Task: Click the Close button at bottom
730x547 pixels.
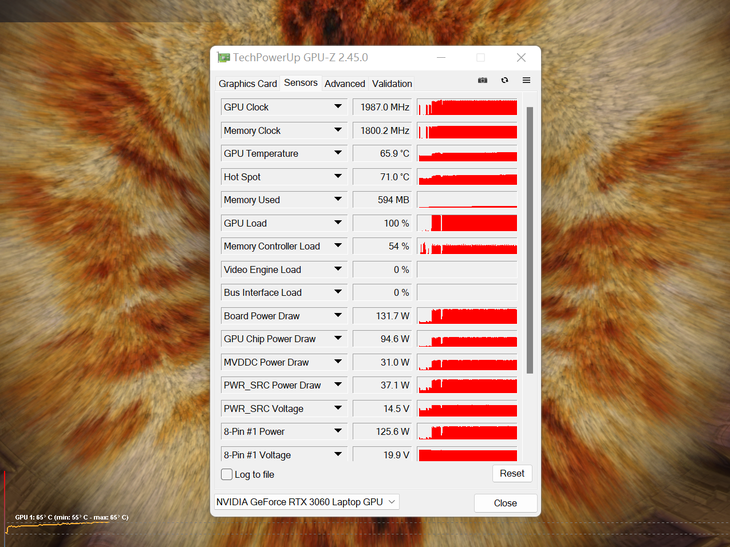Action: tap(505, 503)
